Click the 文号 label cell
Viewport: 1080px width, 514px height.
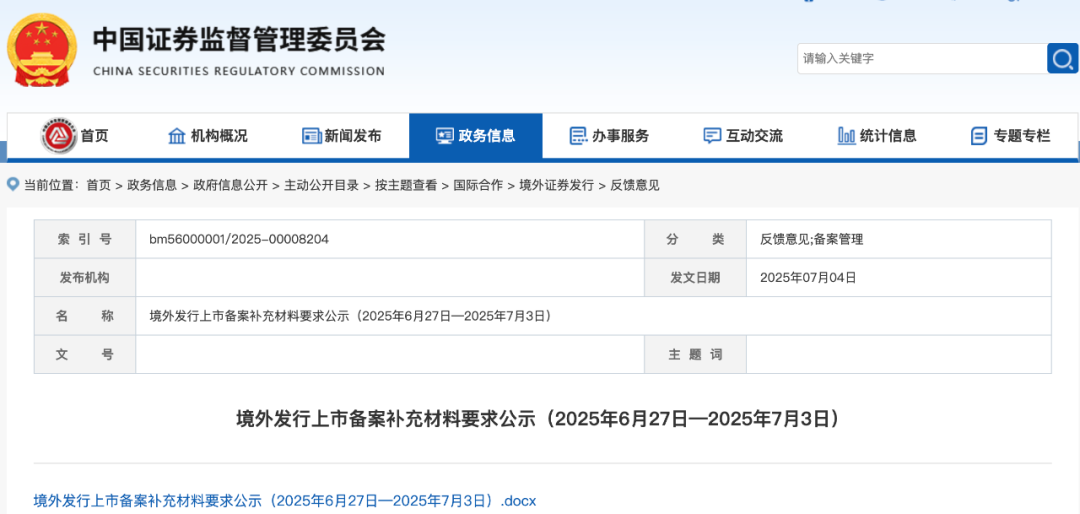pos(85,355)
